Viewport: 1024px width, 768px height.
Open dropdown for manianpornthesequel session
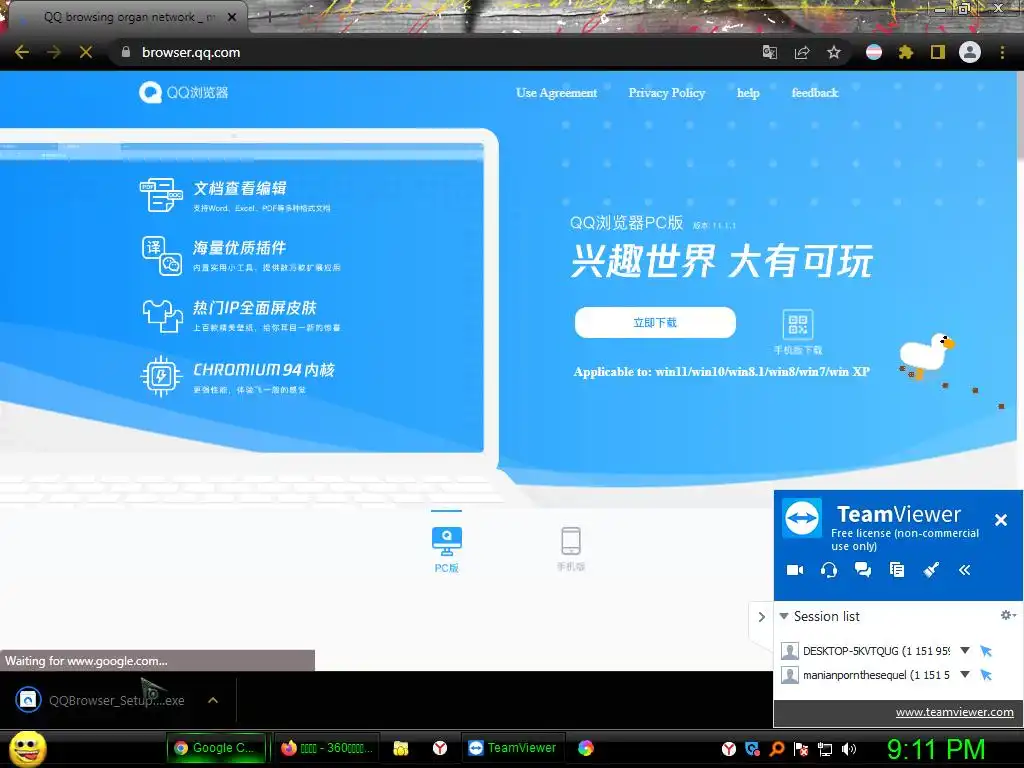pyautogui.click(x=965, y=675)
